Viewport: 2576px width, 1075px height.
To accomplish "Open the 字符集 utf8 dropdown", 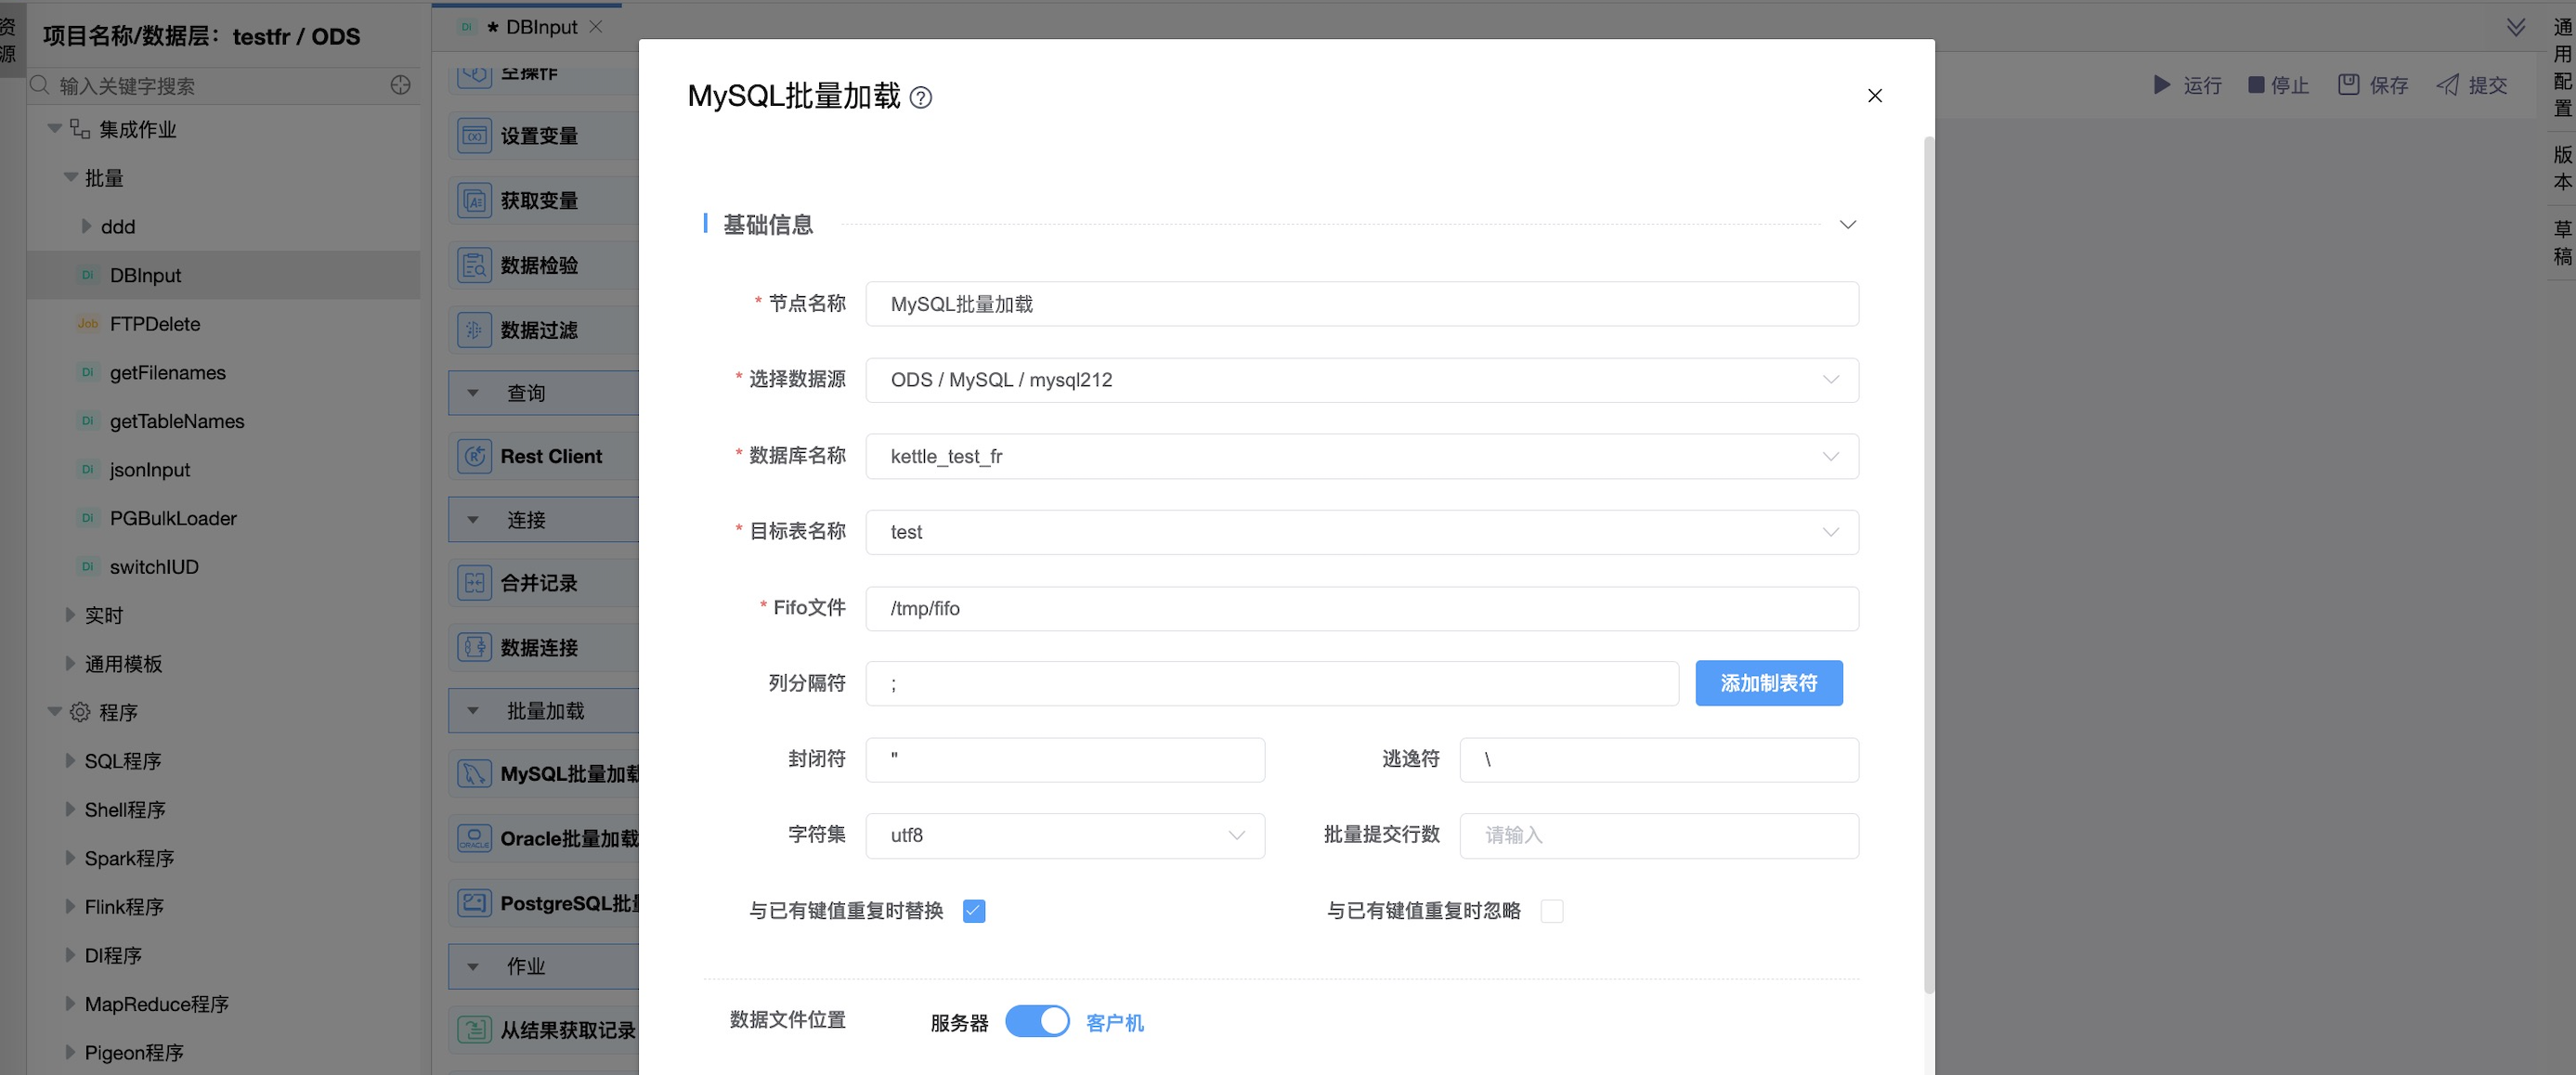I will tap(1064, 836).
